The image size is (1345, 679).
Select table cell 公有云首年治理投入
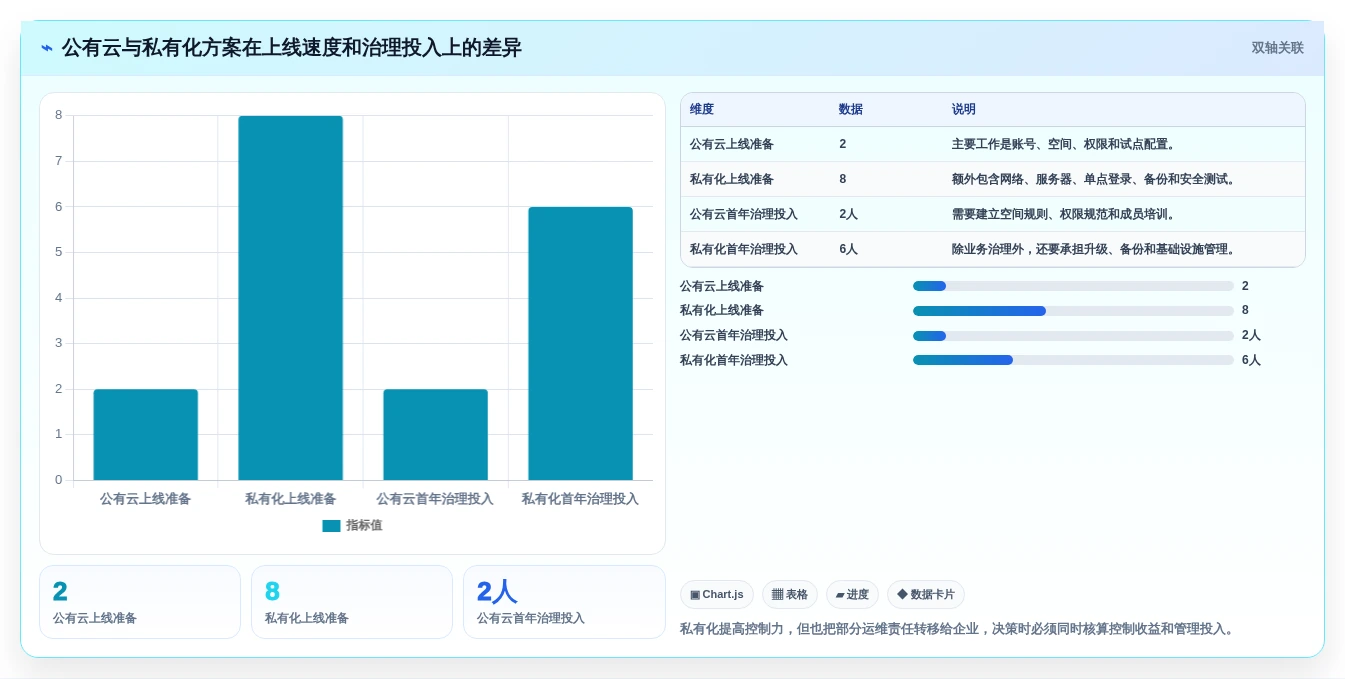743,215
